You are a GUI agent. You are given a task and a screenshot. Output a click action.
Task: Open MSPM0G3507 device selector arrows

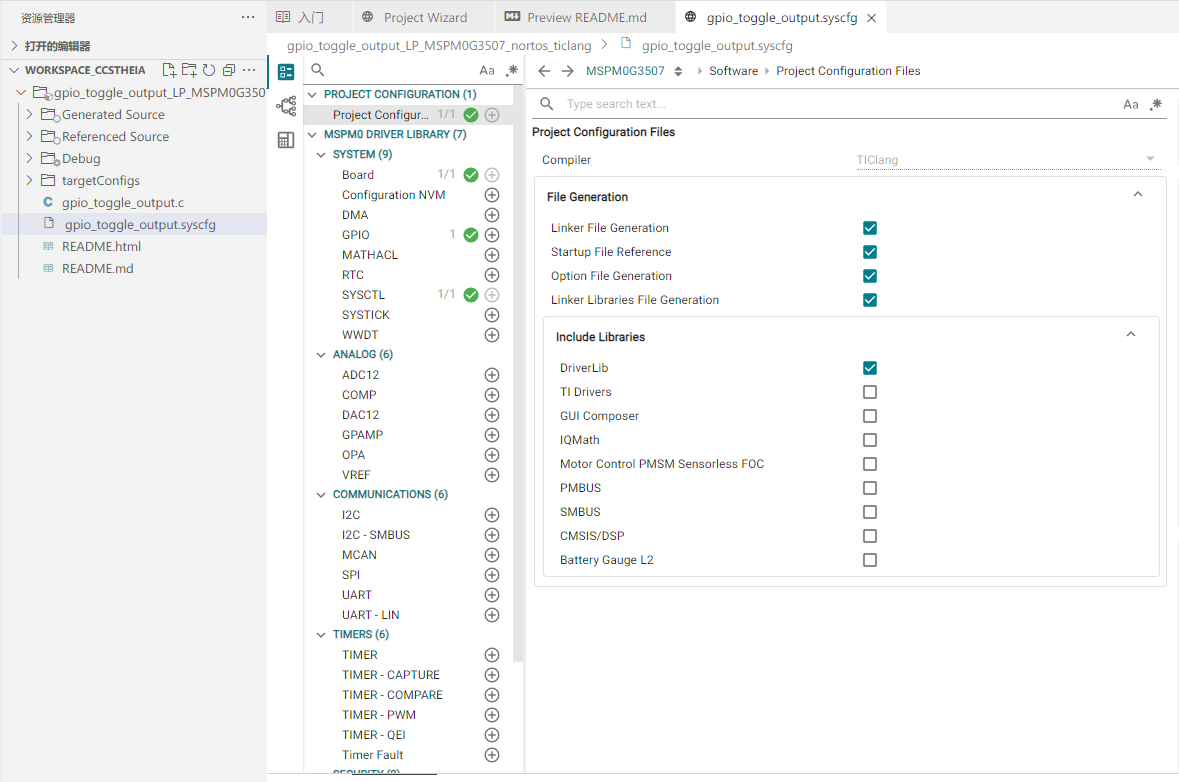[677, 71]
